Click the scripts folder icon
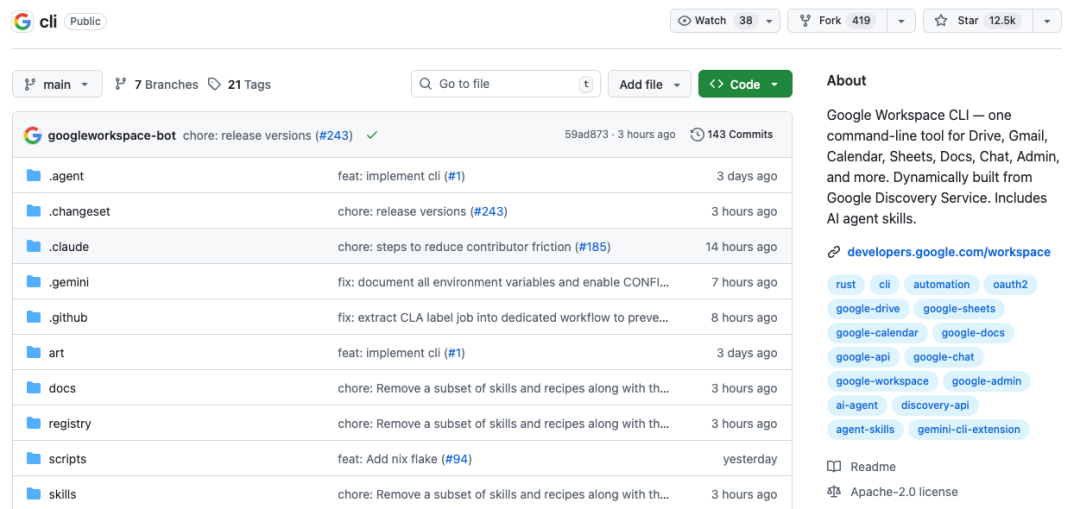This screenshot has width=1080, height=509. 33,459
